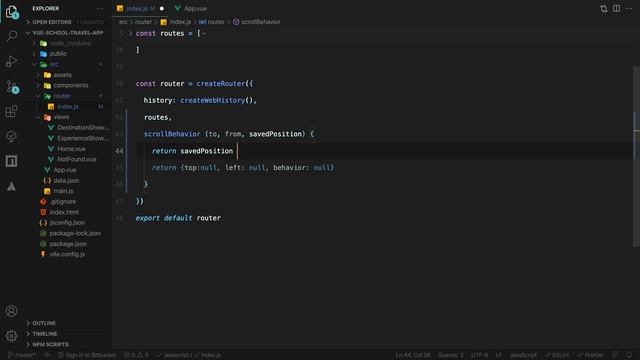Expand the NPM Scripts section
The width and height of the screenshot is (640, 360).
click(x=50, y=344)
